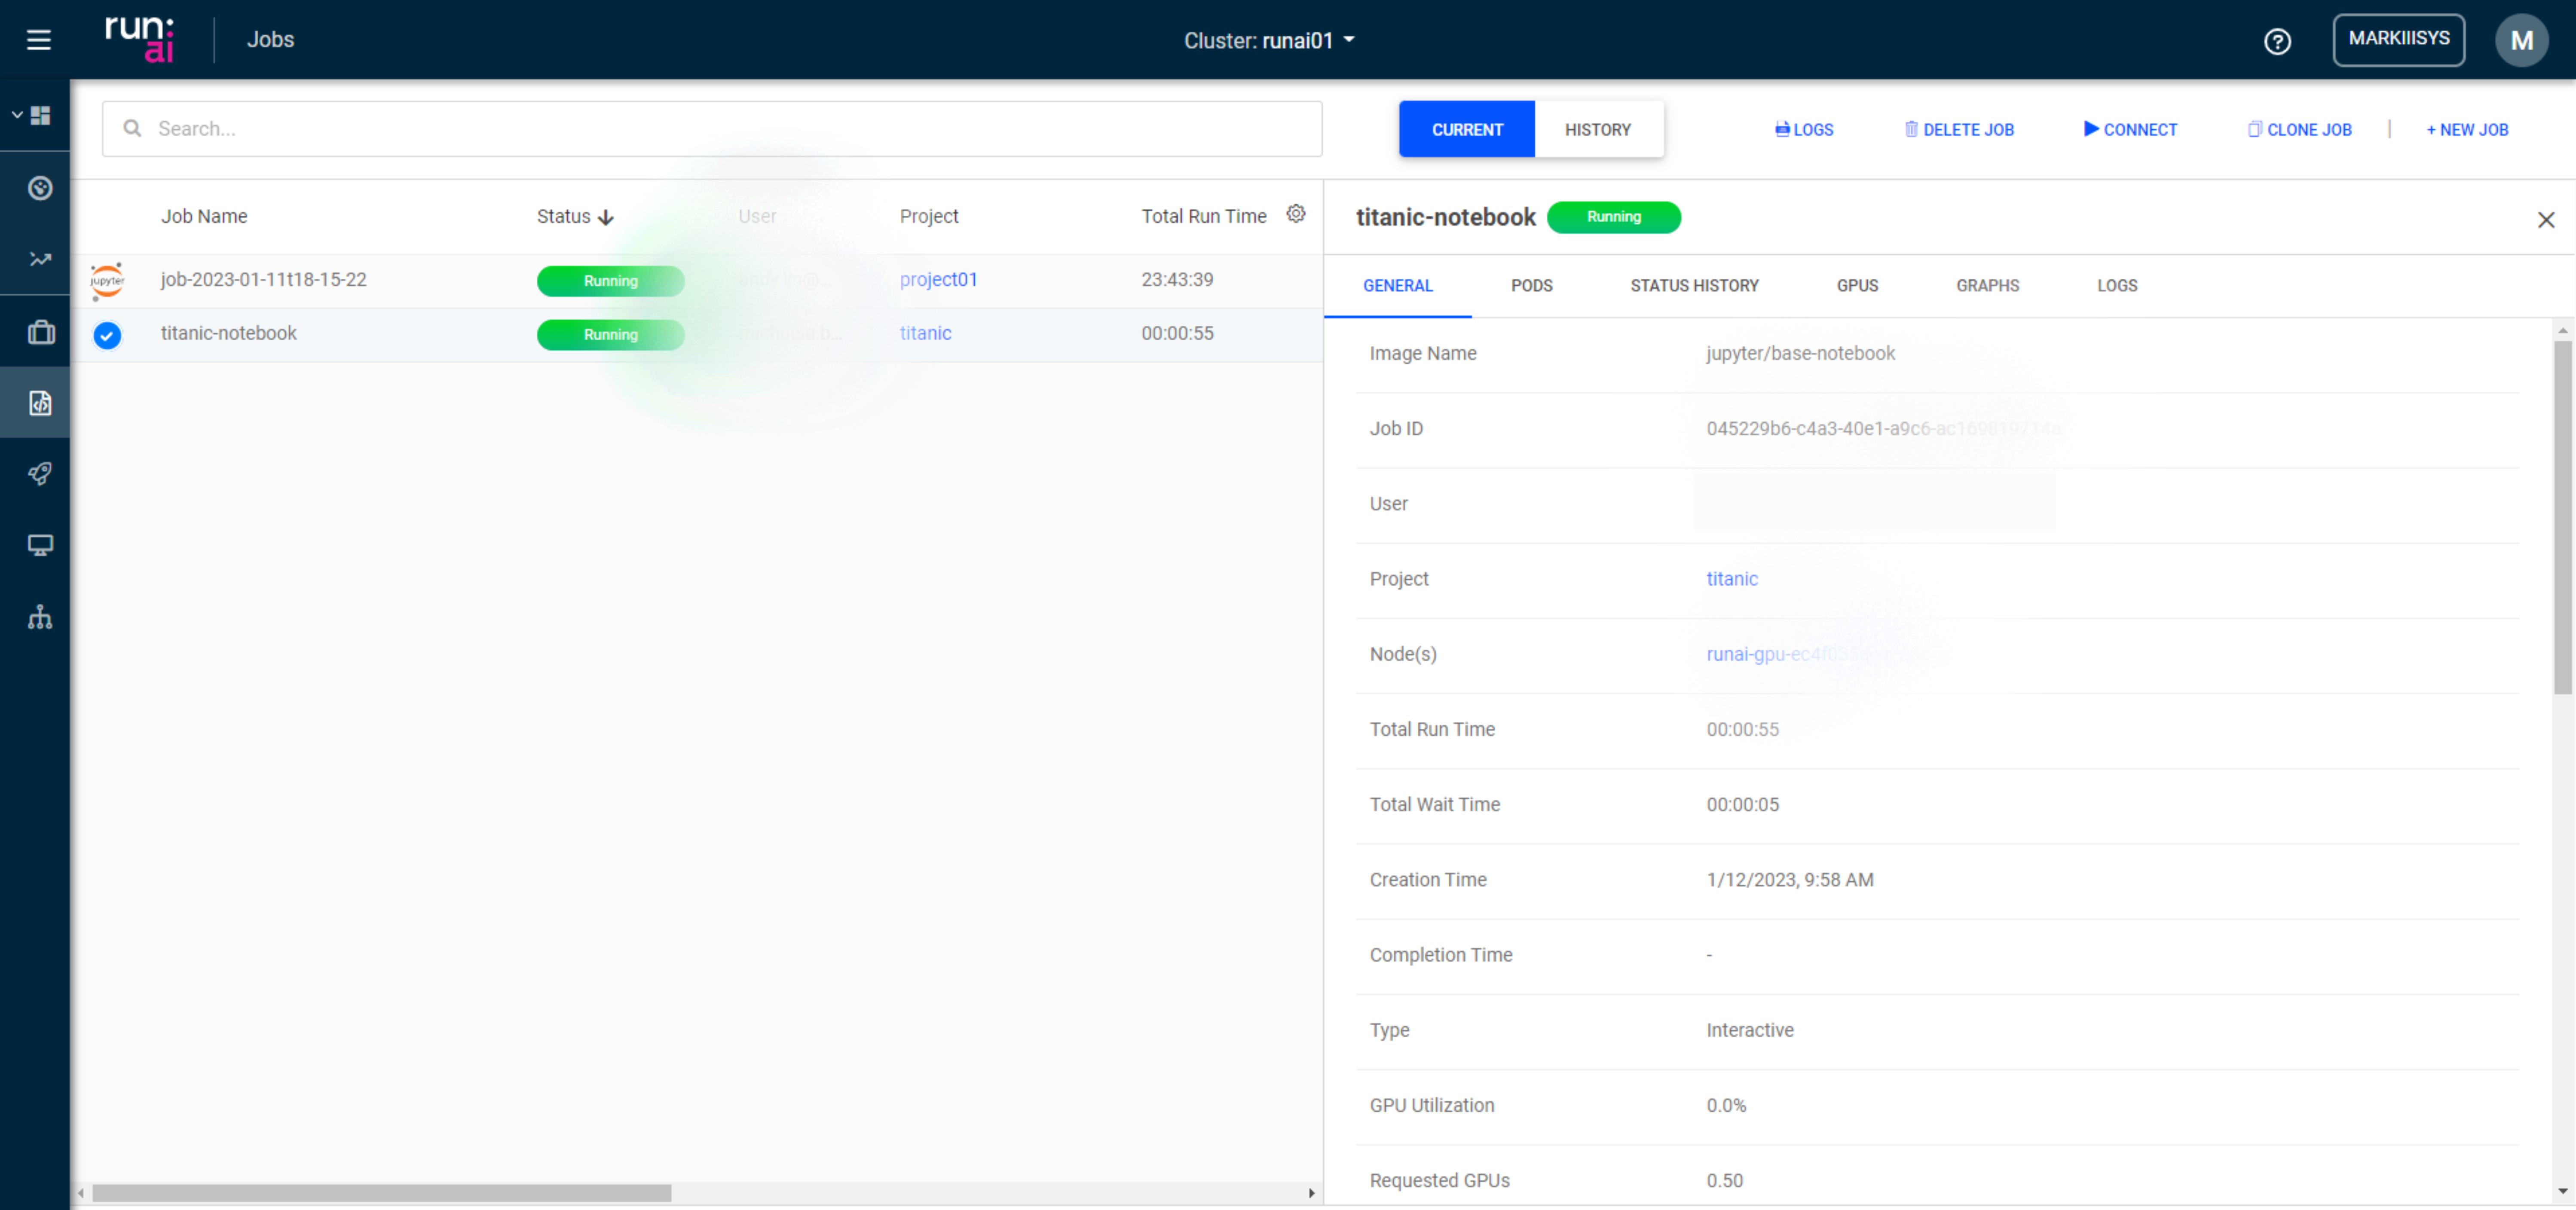The height and width of the screenshot is (1210, 2576).
Task: Switch to the GENERAL tab
Action: pyautogui.click(x=1397, y=286)
